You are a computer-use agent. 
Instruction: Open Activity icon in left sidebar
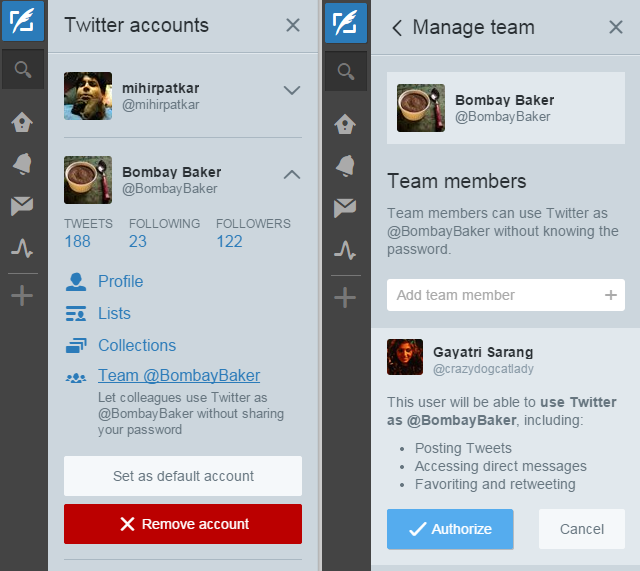[22, 249]
